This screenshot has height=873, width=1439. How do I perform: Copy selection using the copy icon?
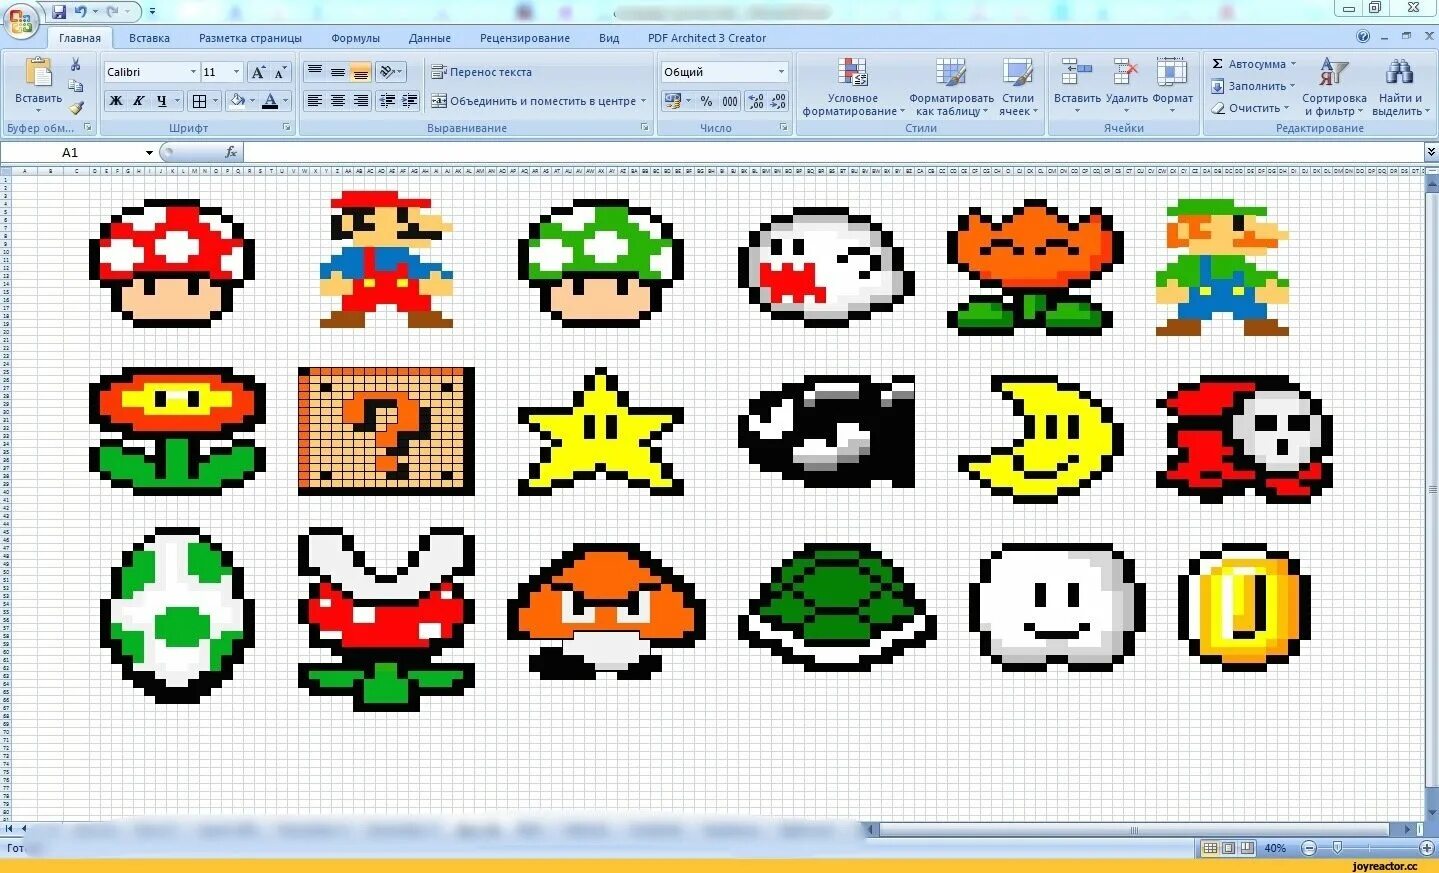click(76, 86)
